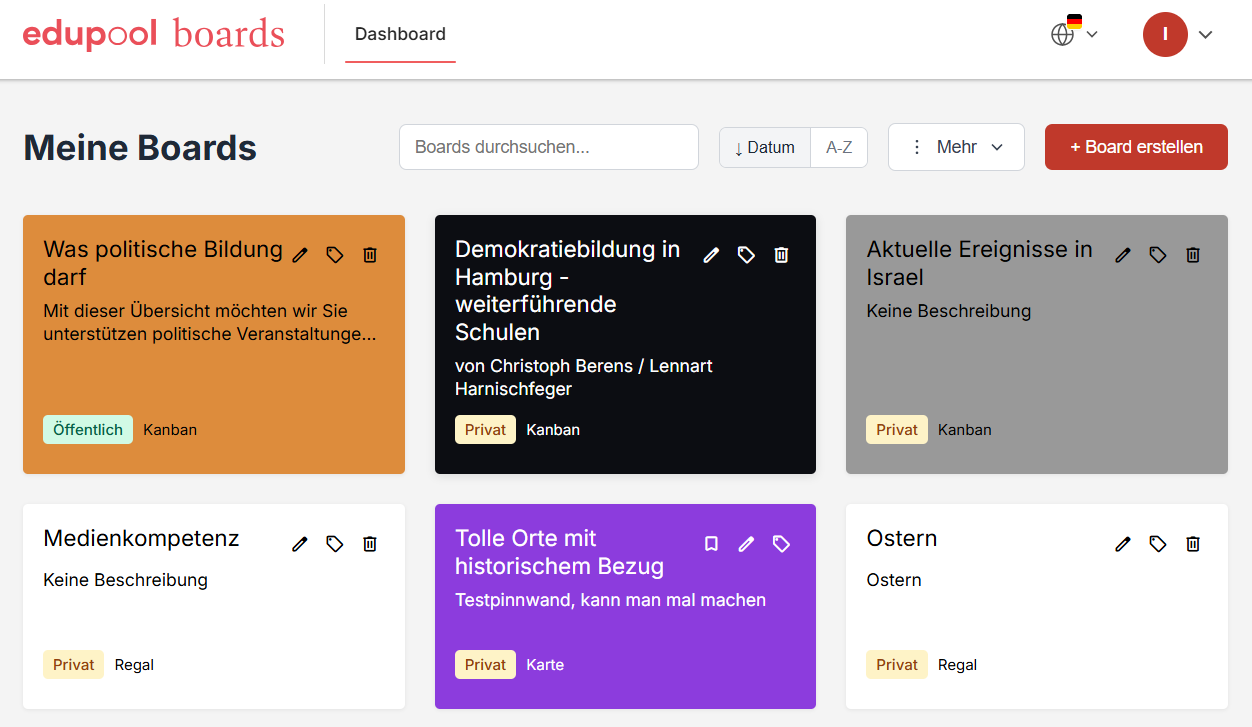
Task: Go to the Dashboard tab
Action: click(400, 34)
